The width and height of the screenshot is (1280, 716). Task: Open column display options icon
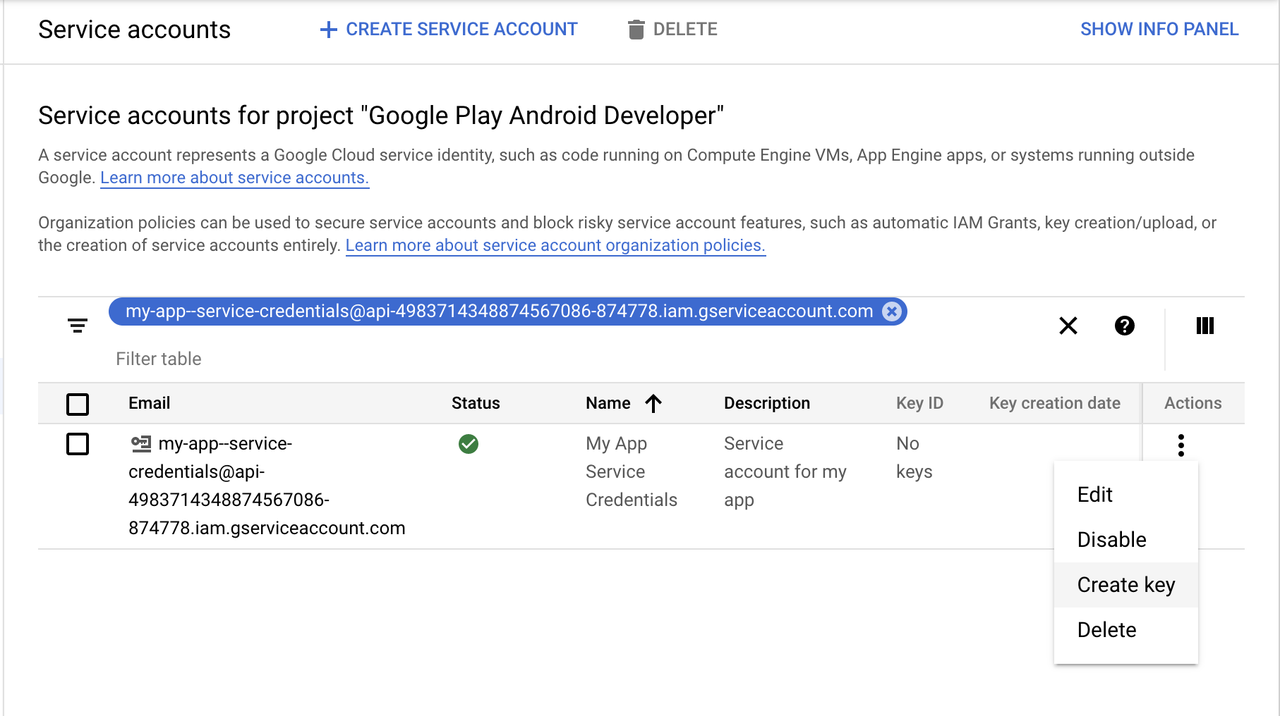pos(1205,326)
